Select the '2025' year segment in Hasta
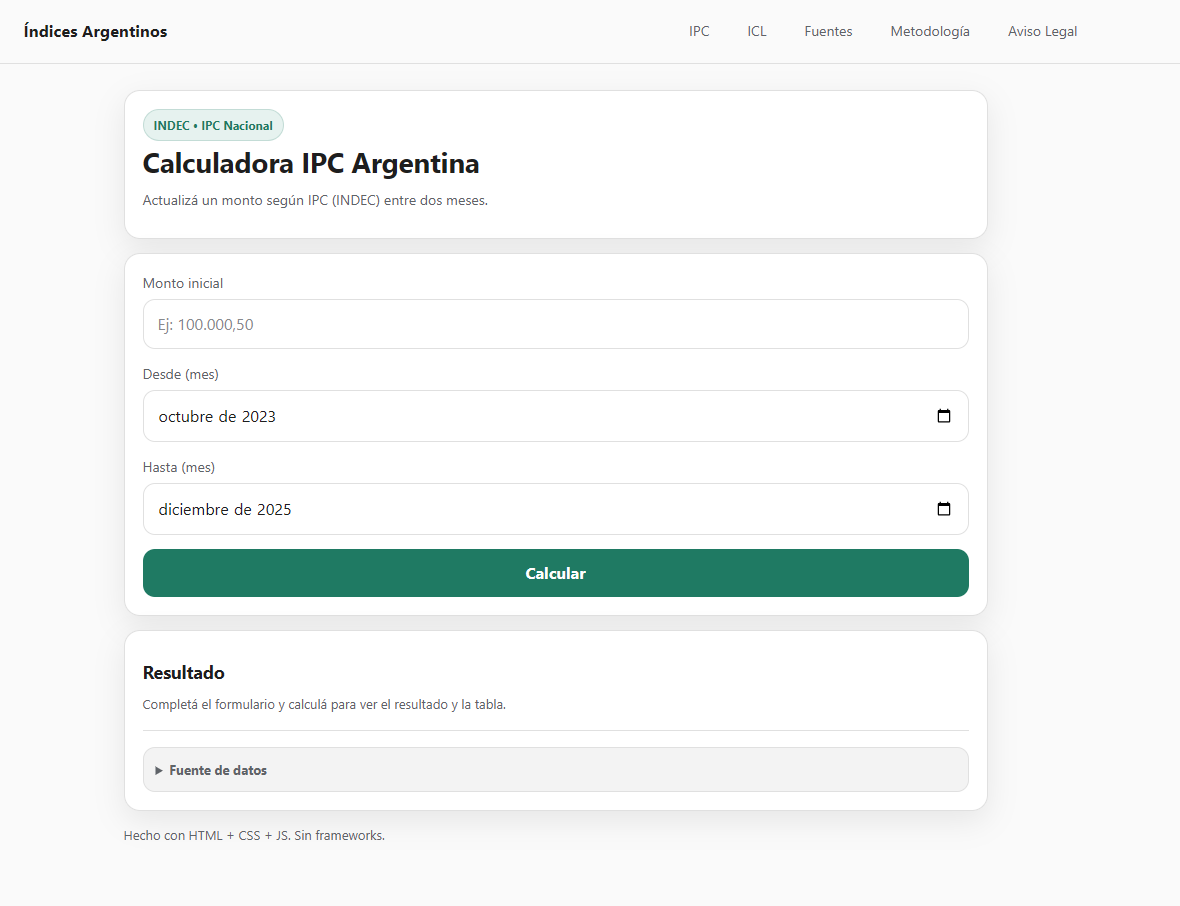The width and height of the screenshot is (1180, 906). (273, 510)
